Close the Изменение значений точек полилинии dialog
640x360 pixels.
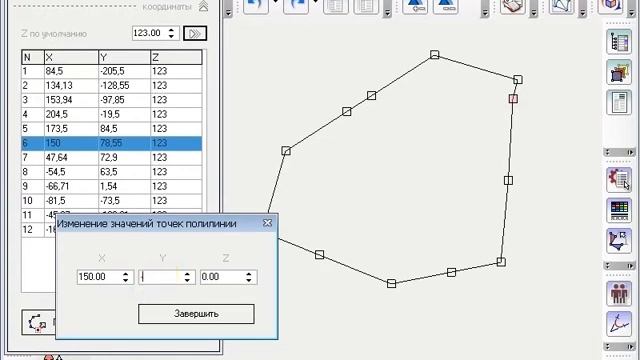click(x=267, y=223)
